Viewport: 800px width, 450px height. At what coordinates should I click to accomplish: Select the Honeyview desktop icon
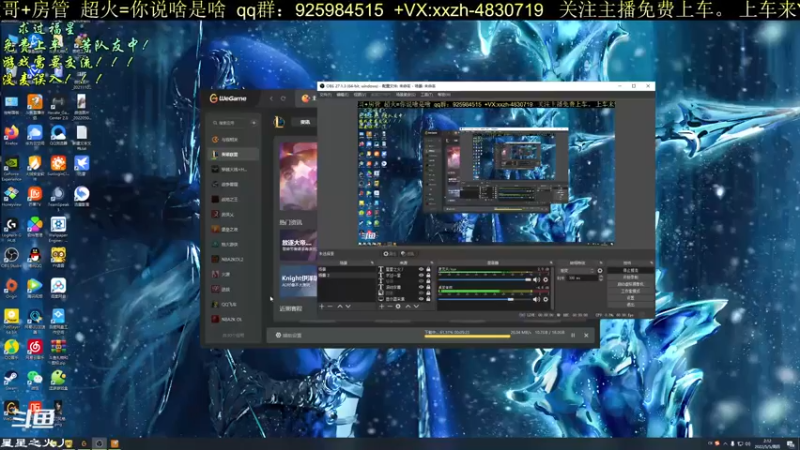click(x=11, y=196)
